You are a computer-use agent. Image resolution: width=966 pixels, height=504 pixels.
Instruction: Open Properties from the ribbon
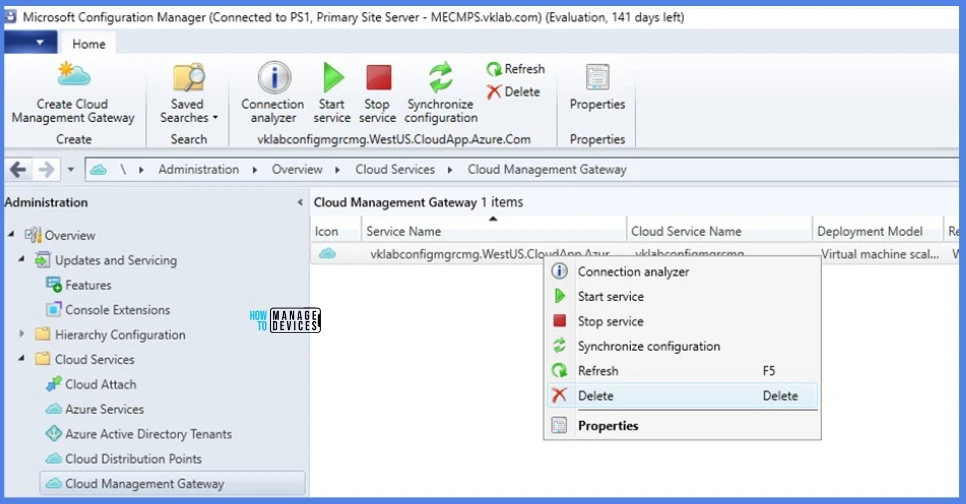[597, 88]
